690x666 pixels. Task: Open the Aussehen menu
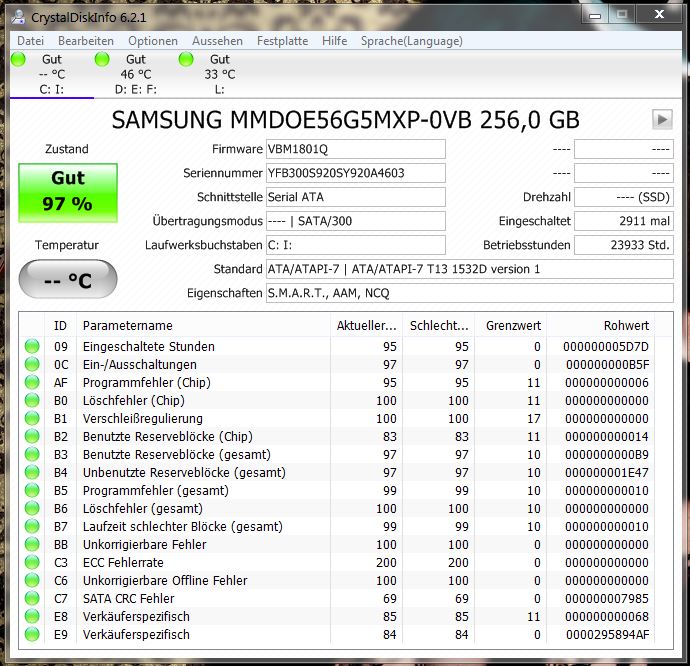217,41
